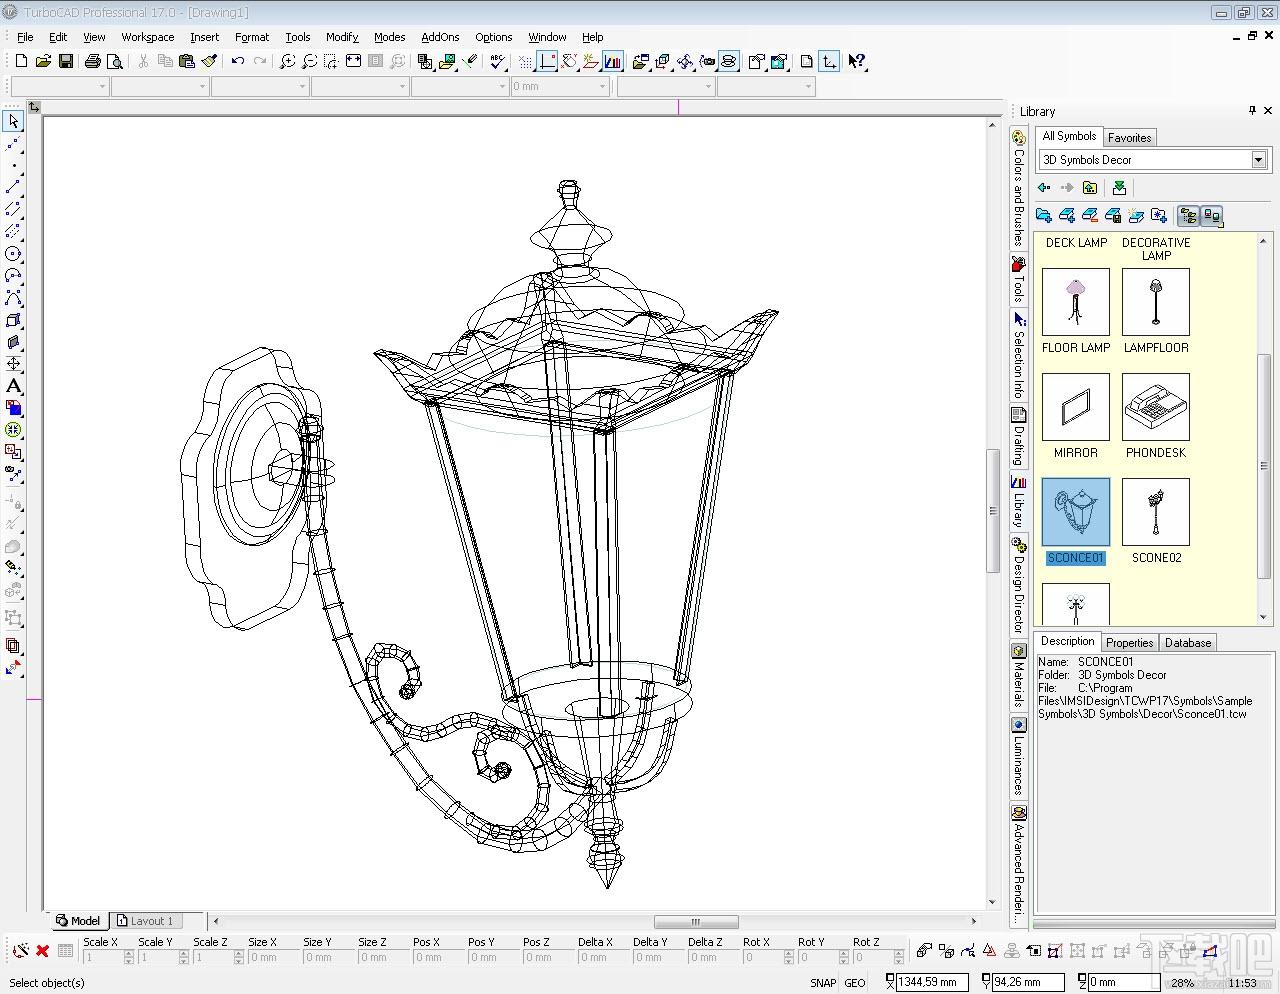Open the first empty property dropdown in toolbar
1280x994 pixels.
coord(59,87)
